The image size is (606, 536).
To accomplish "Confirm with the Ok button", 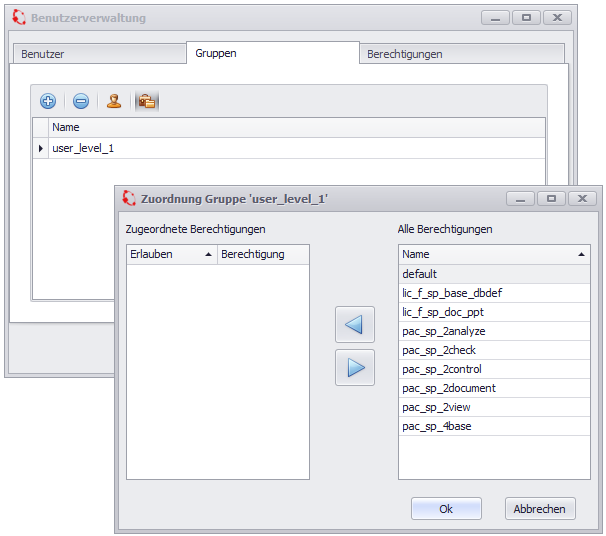I will coord(446,509).
